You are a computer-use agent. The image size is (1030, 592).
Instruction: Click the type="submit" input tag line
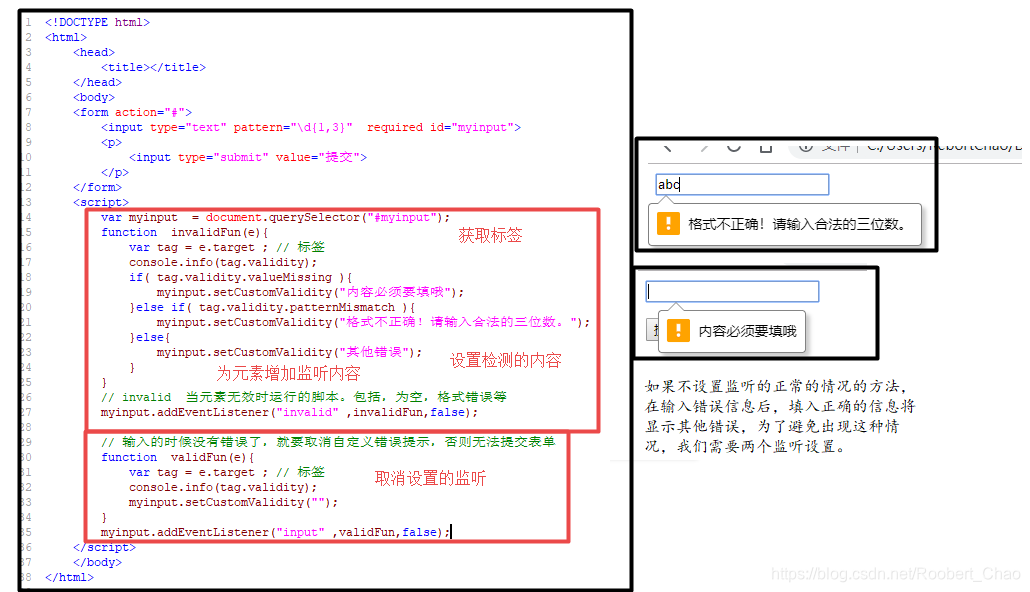pyautogui.click(x=248, y=157)
